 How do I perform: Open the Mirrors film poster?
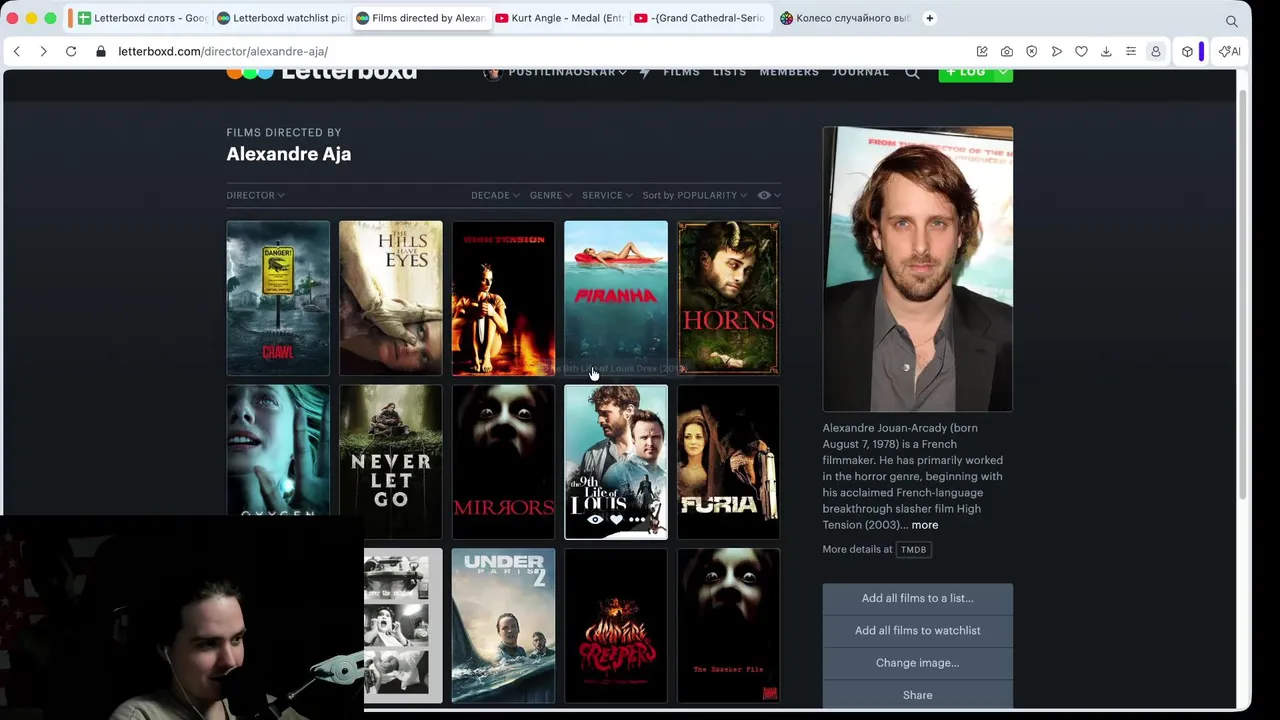(503, 462)
